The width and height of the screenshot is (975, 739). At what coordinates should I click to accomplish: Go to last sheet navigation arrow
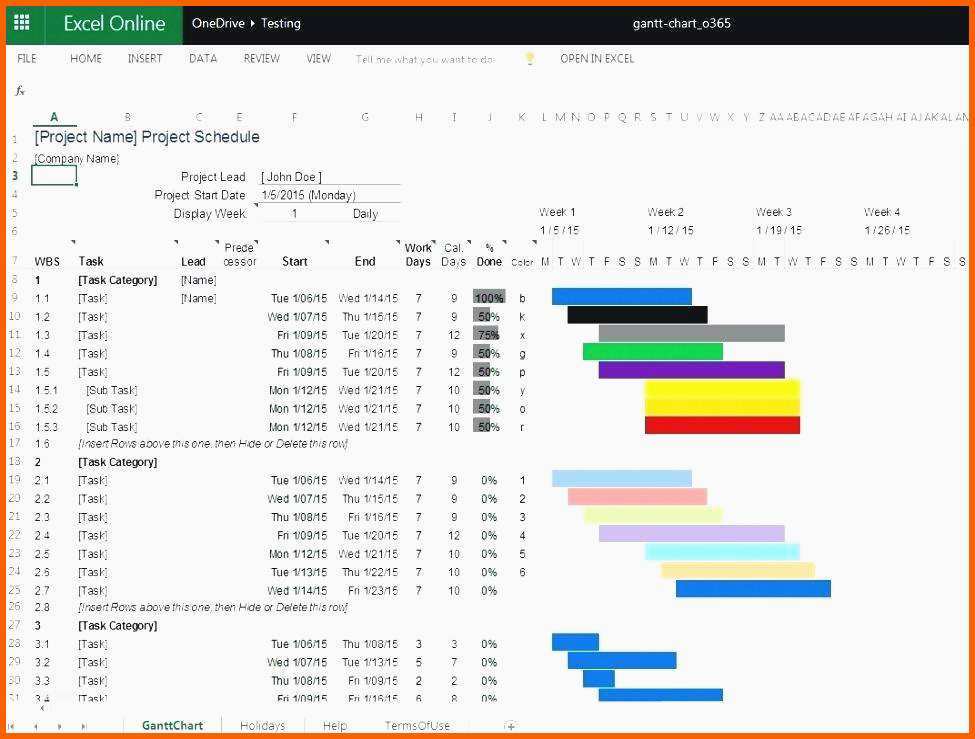[x=83, y=726]
